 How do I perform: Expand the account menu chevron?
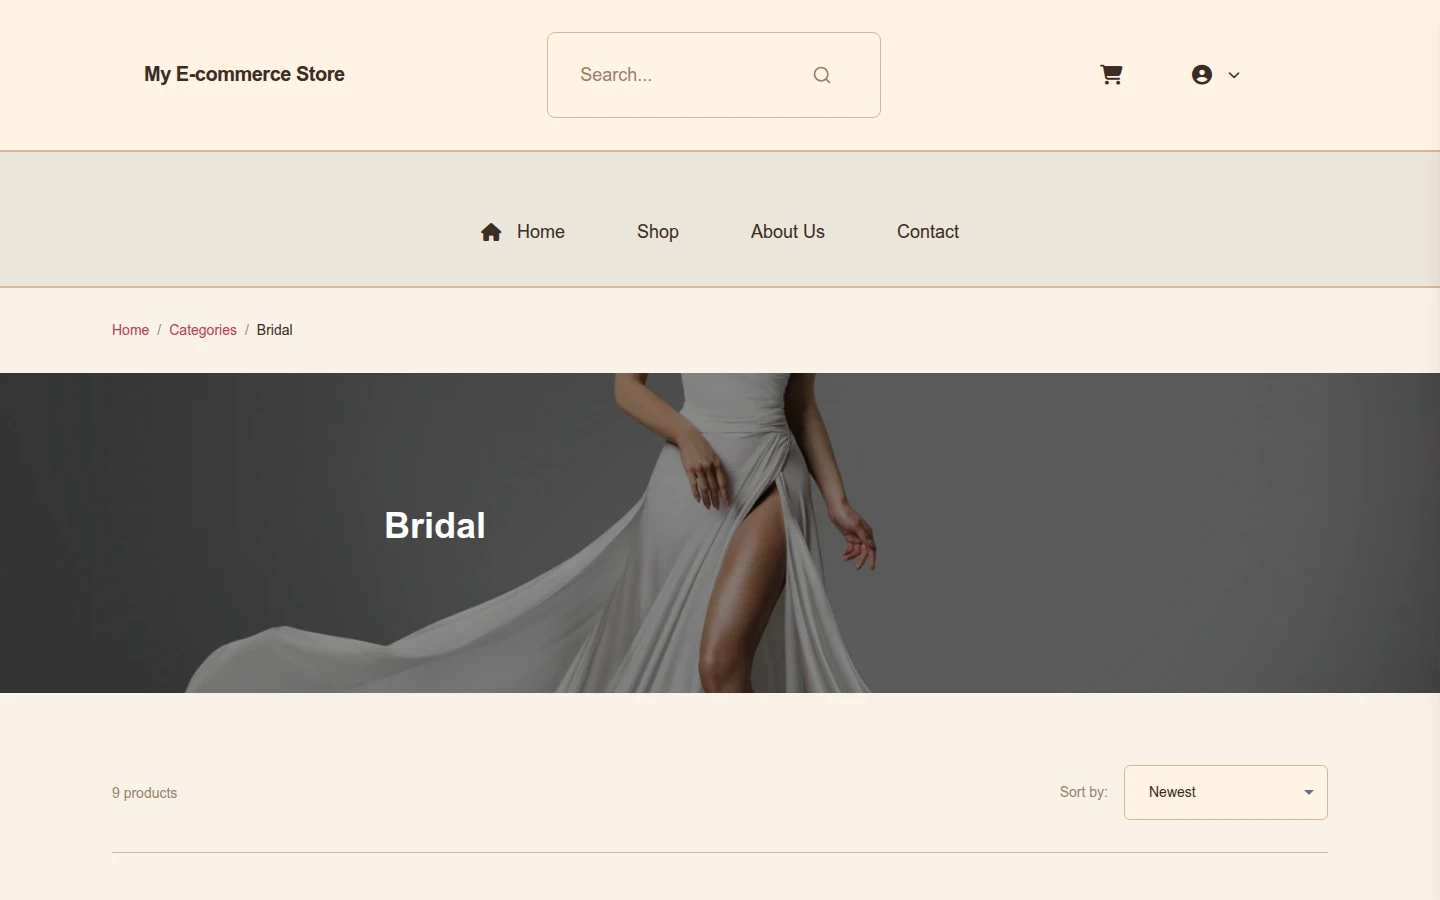coord(1234,75)
